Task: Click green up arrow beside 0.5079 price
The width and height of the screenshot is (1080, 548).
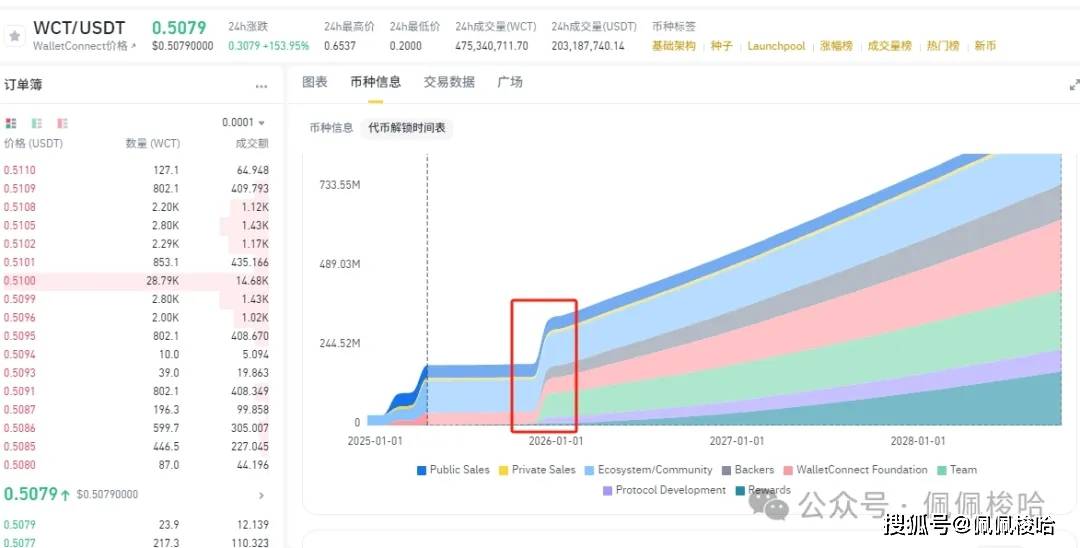Action: 64,494
